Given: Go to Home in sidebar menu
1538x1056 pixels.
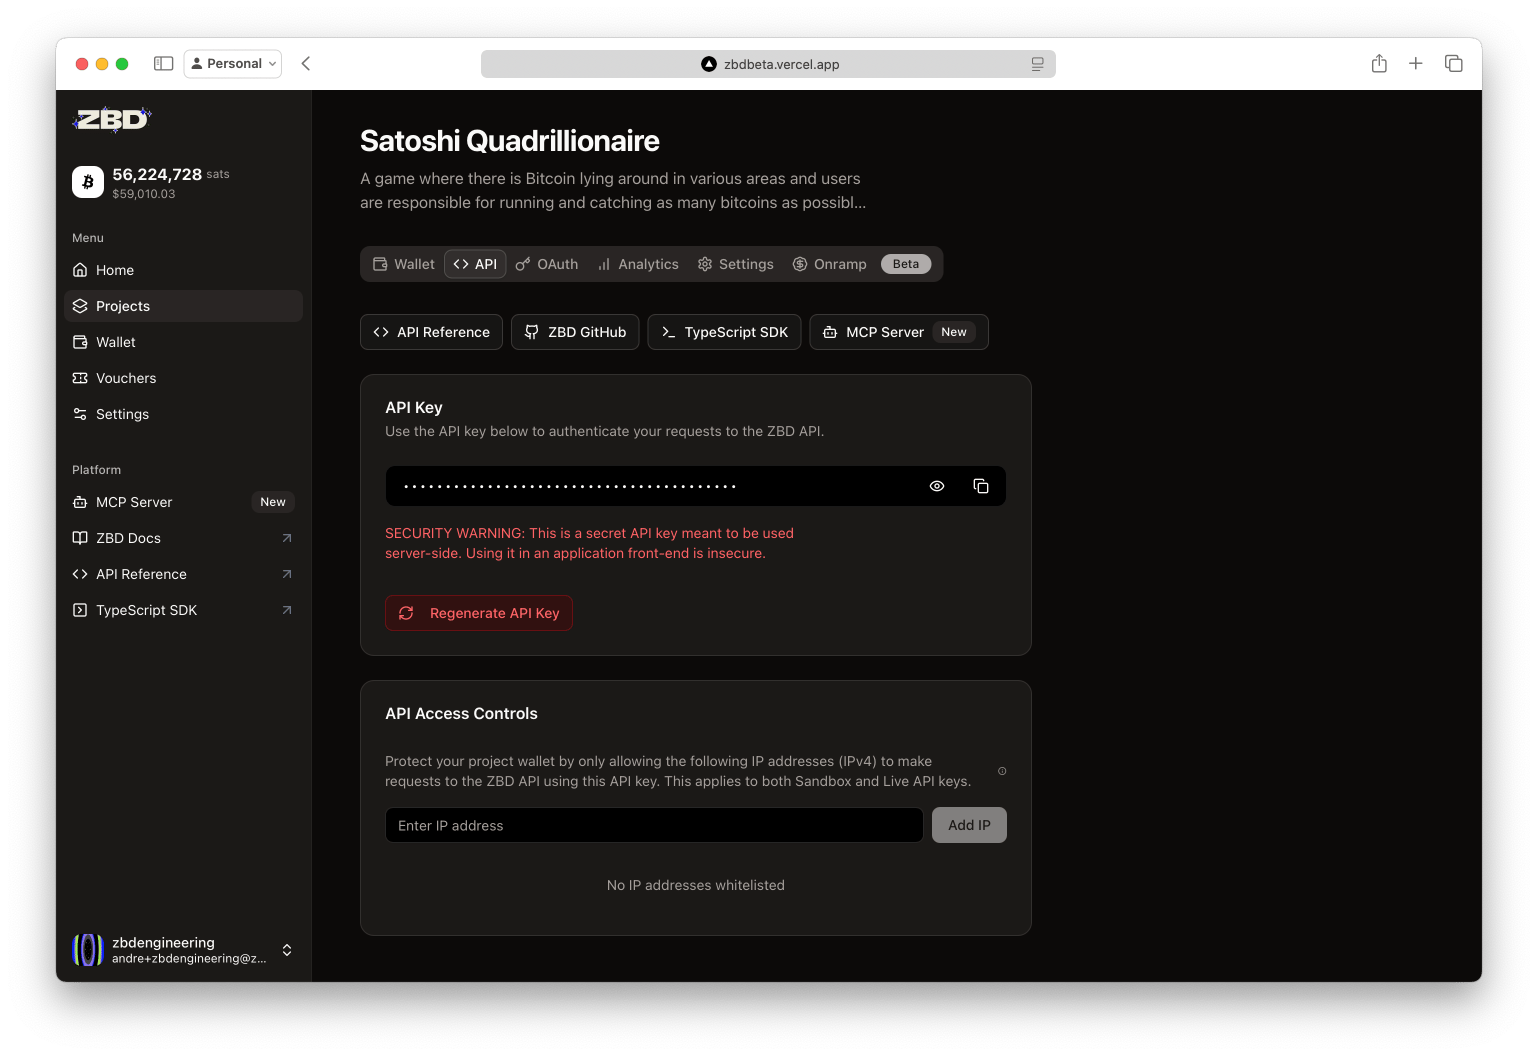Looking at the screenshot, I should point(183,270).
